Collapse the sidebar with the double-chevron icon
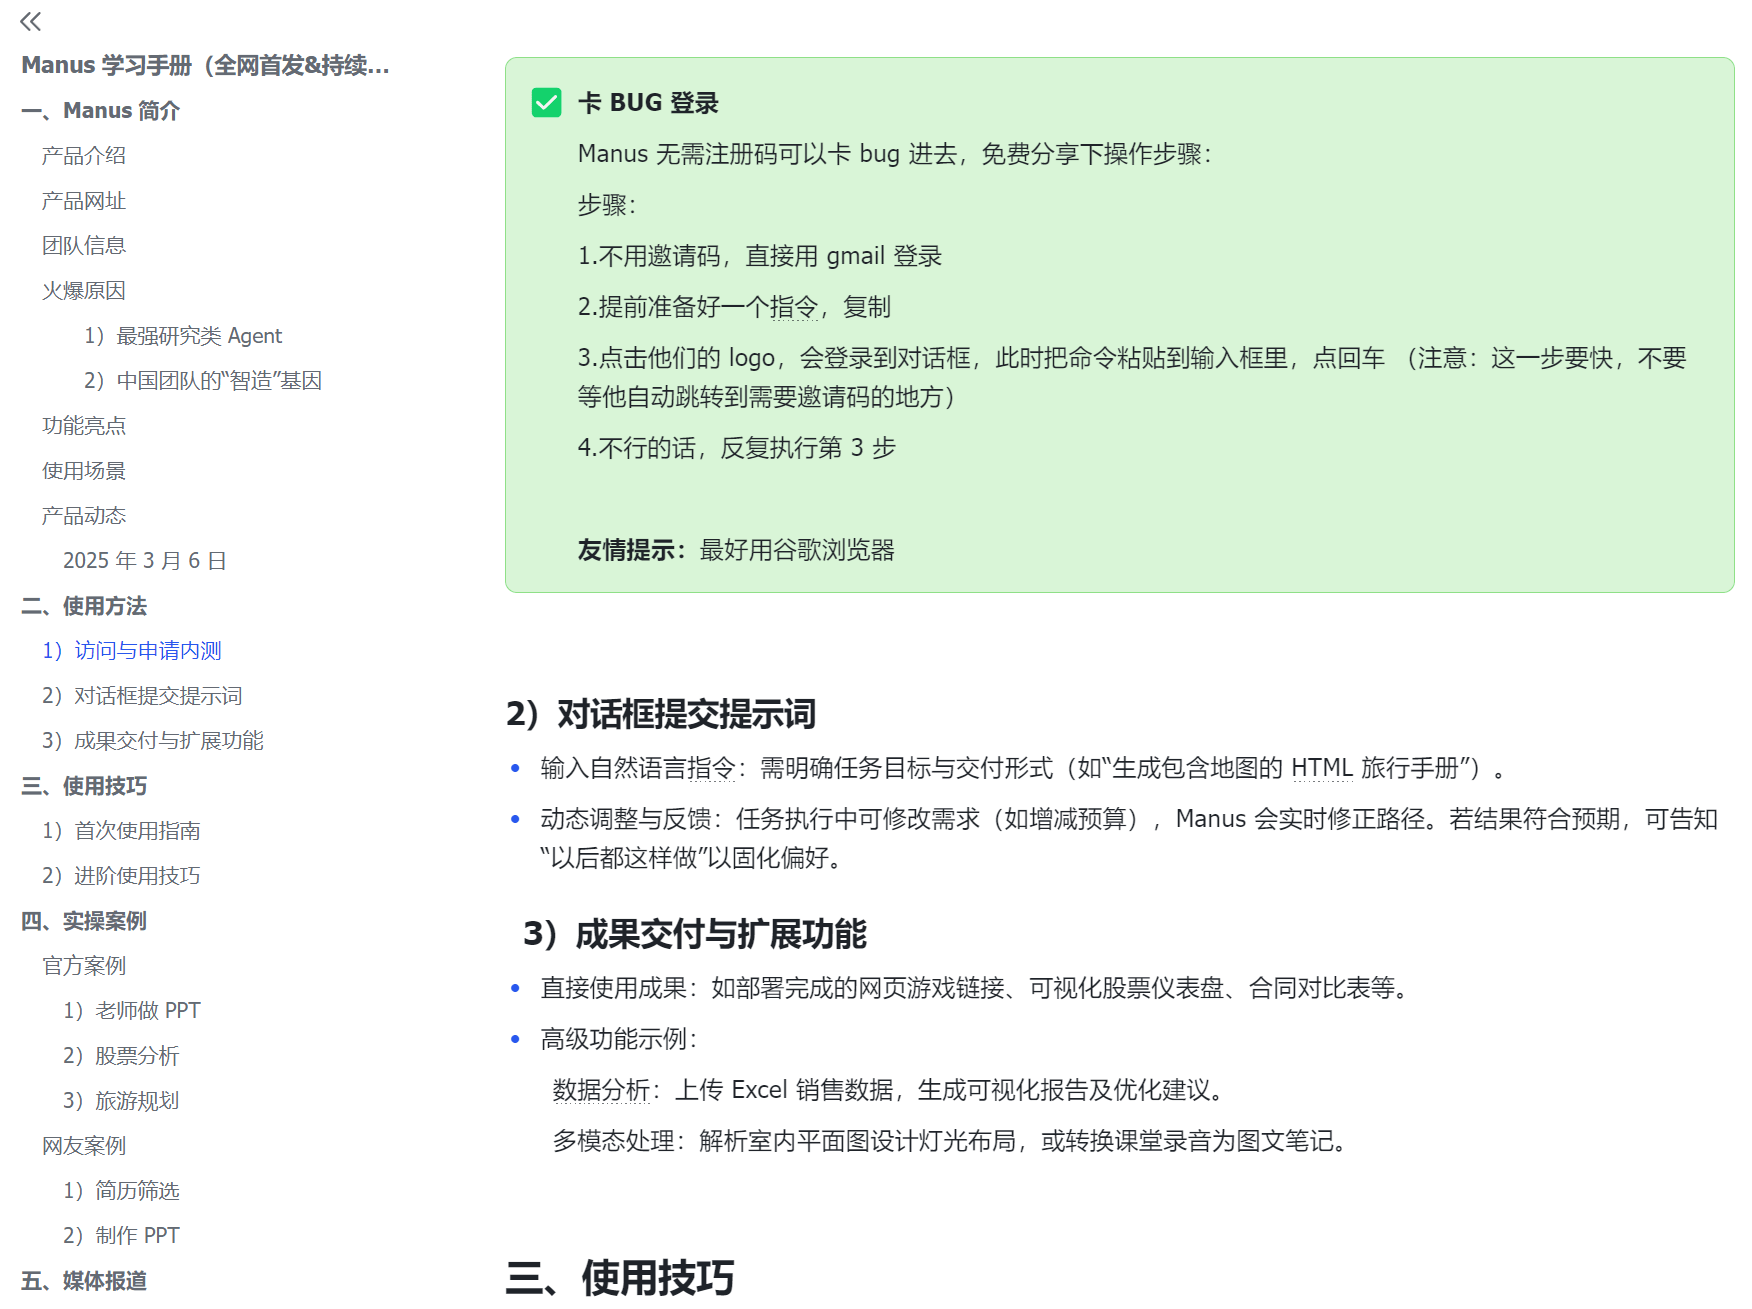The width and height of the screenshot is (1752, 1309). pos(31,21)
